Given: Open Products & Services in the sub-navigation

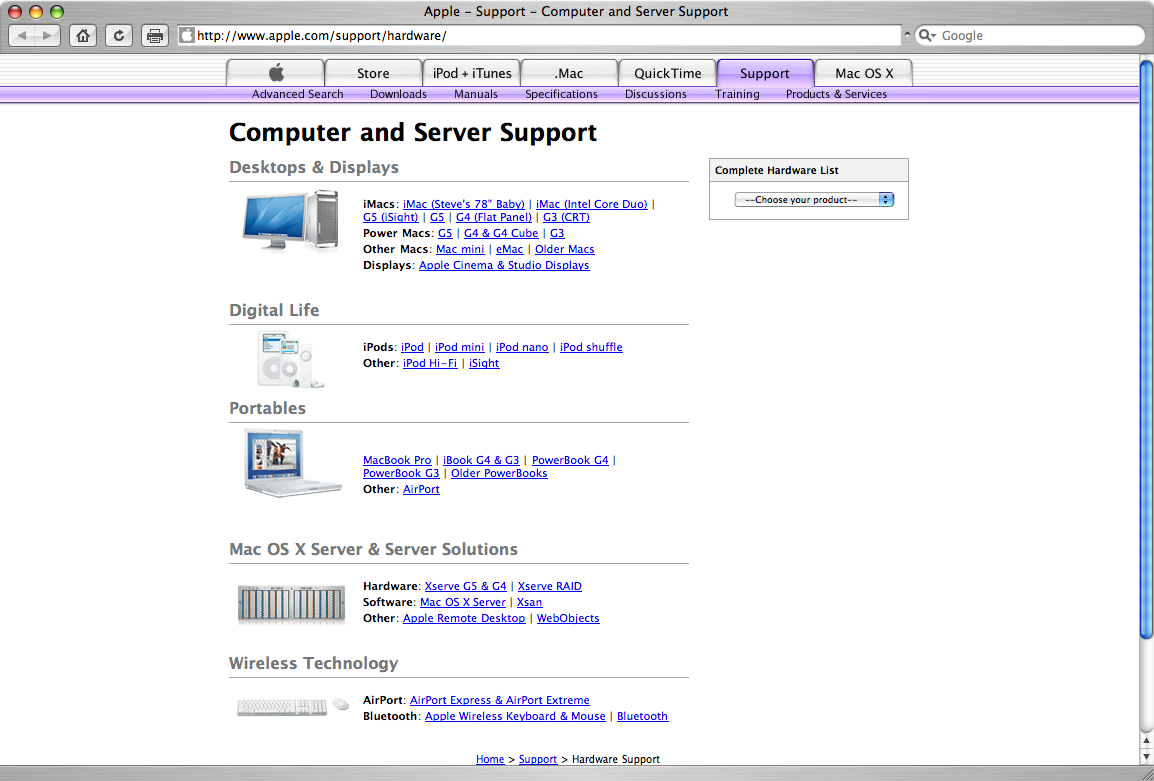Looking at the screenshot, I should point(836,94).
